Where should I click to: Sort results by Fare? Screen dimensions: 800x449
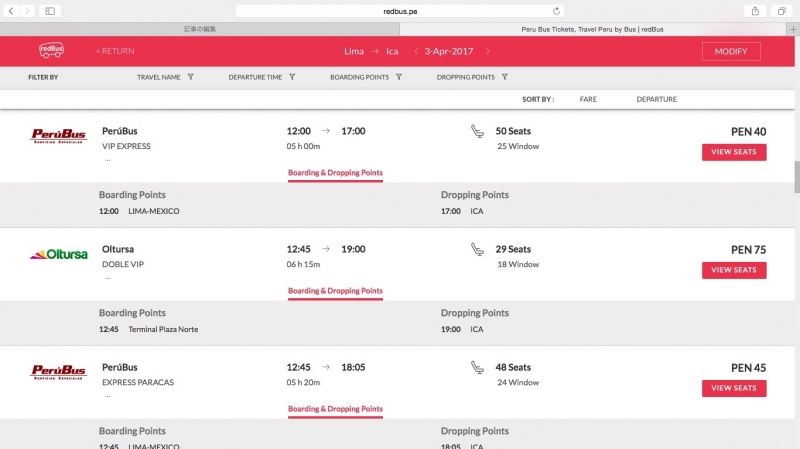tap(588, 99)
